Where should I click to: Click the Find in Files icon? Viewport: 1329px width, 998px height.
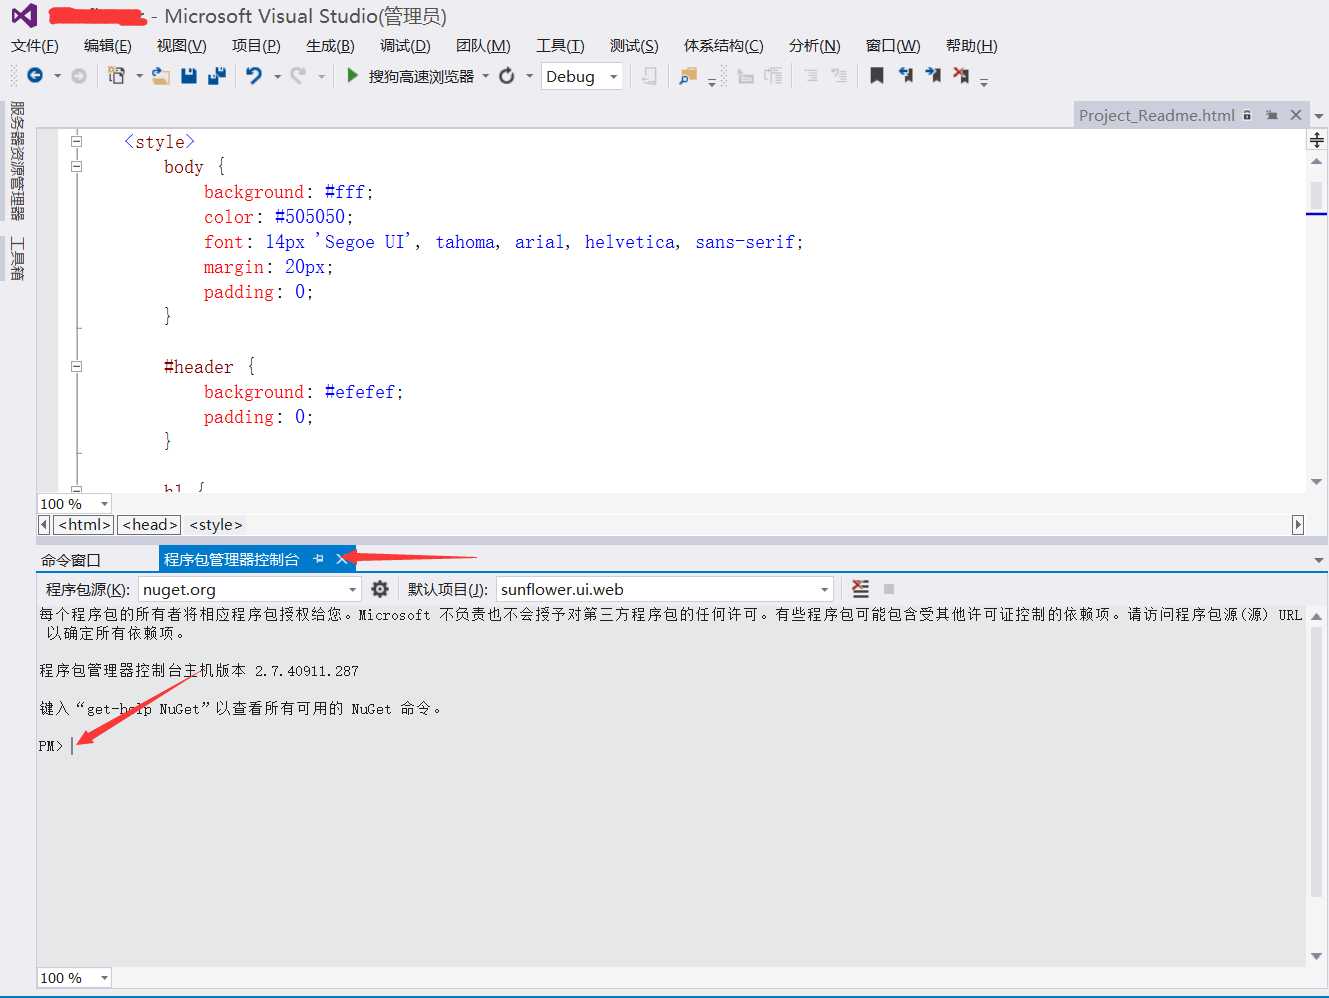click(688, 76)
